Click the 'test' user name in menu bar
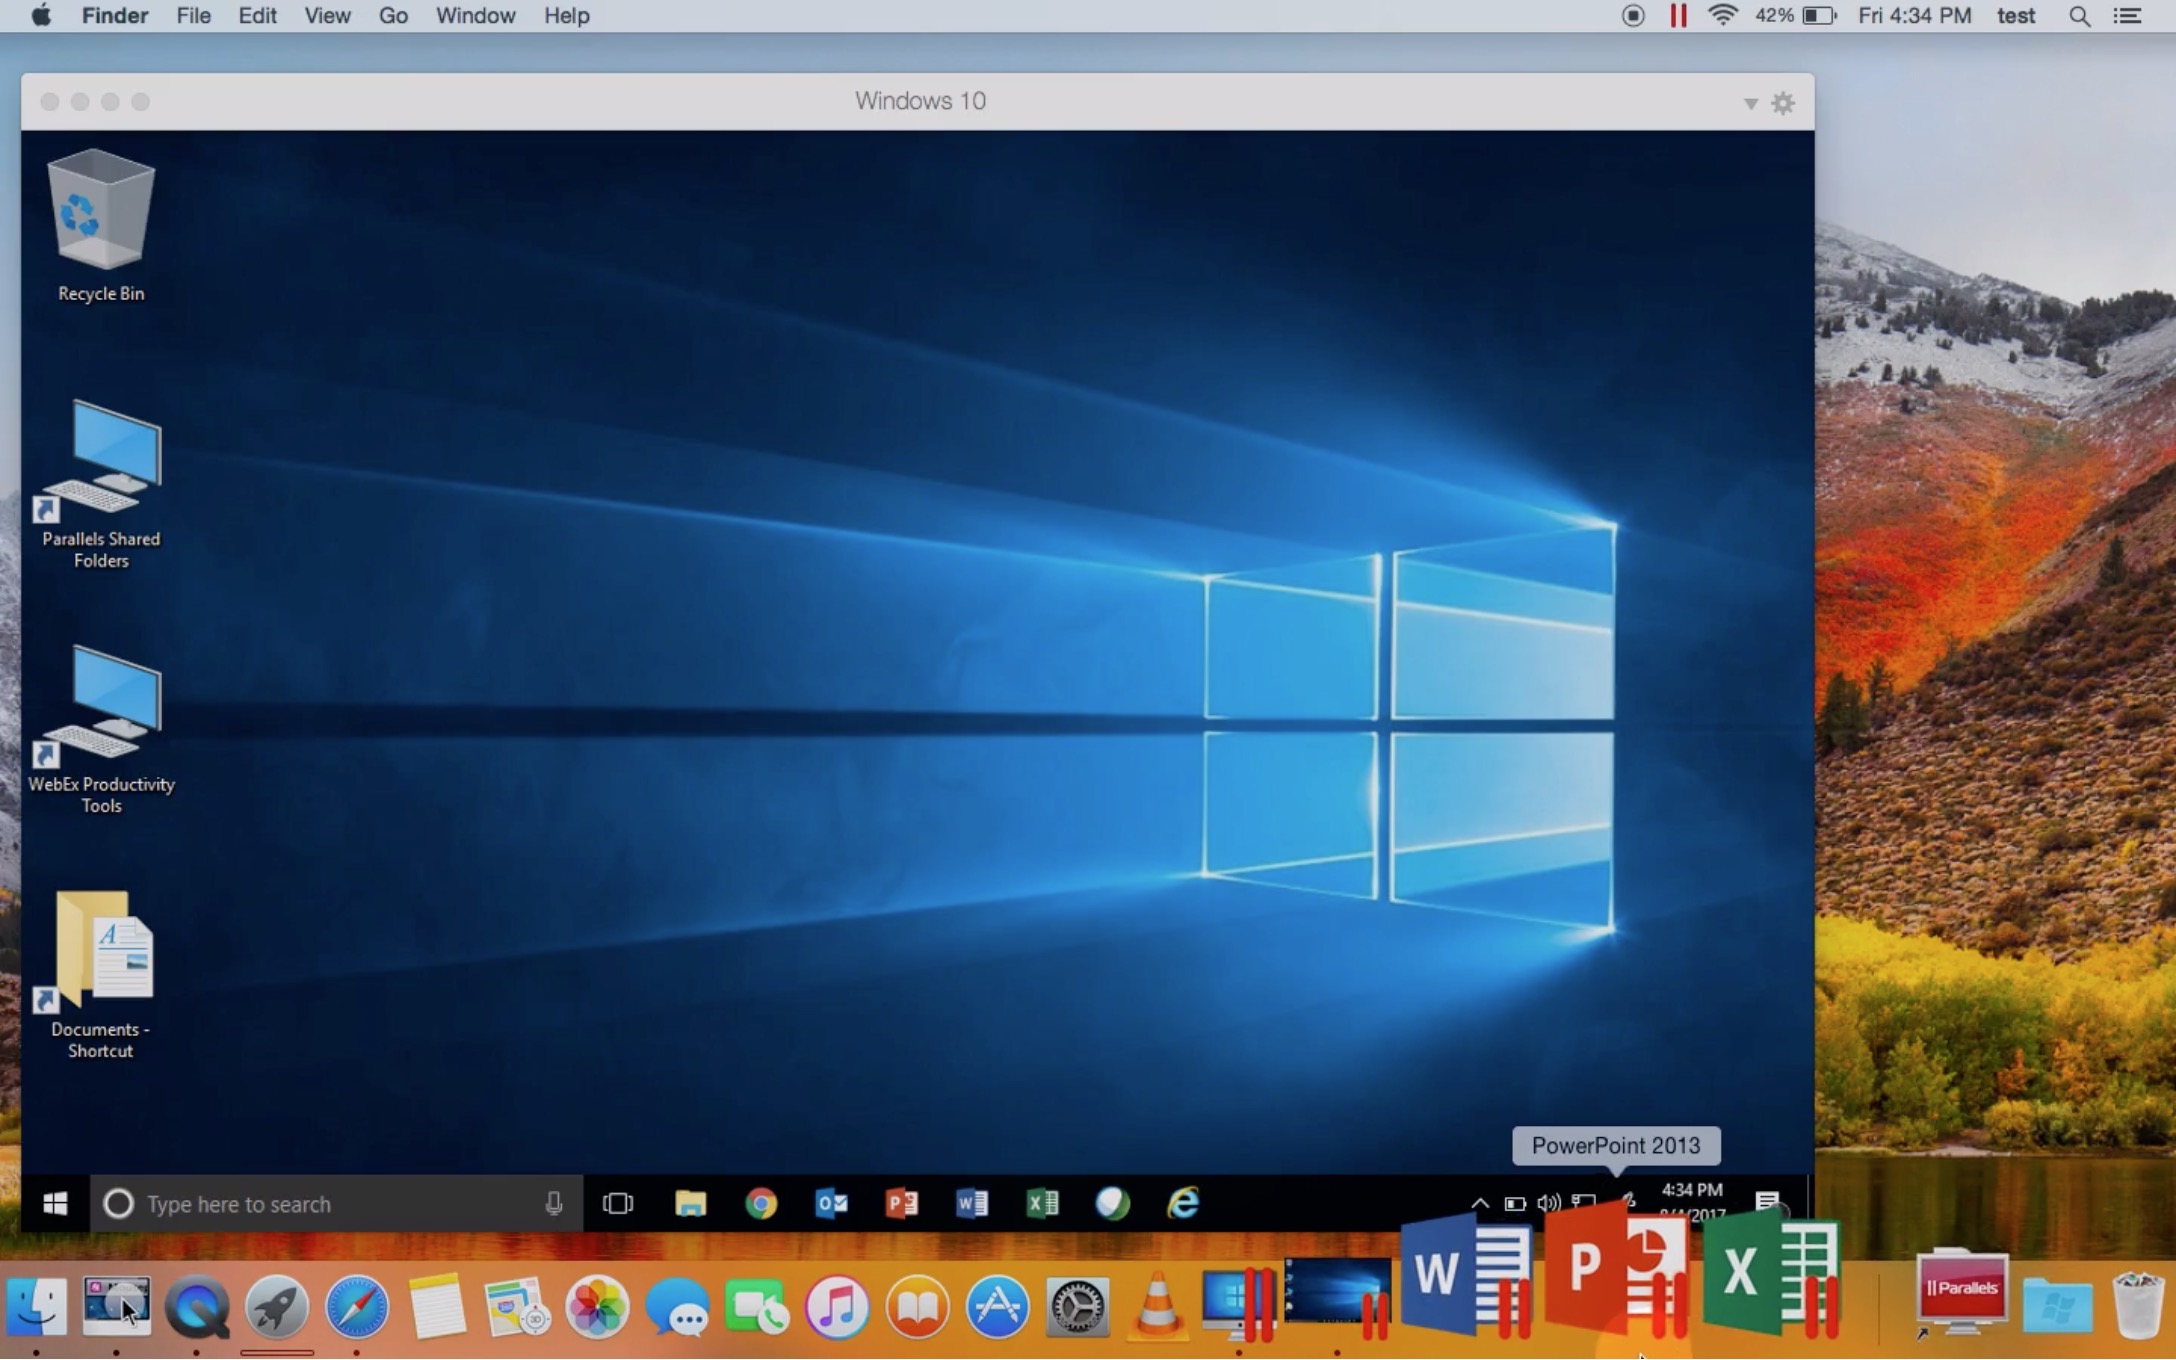Viewport: 2176px width, 1360px height. pyautogui.click(x=2015, y=16)
